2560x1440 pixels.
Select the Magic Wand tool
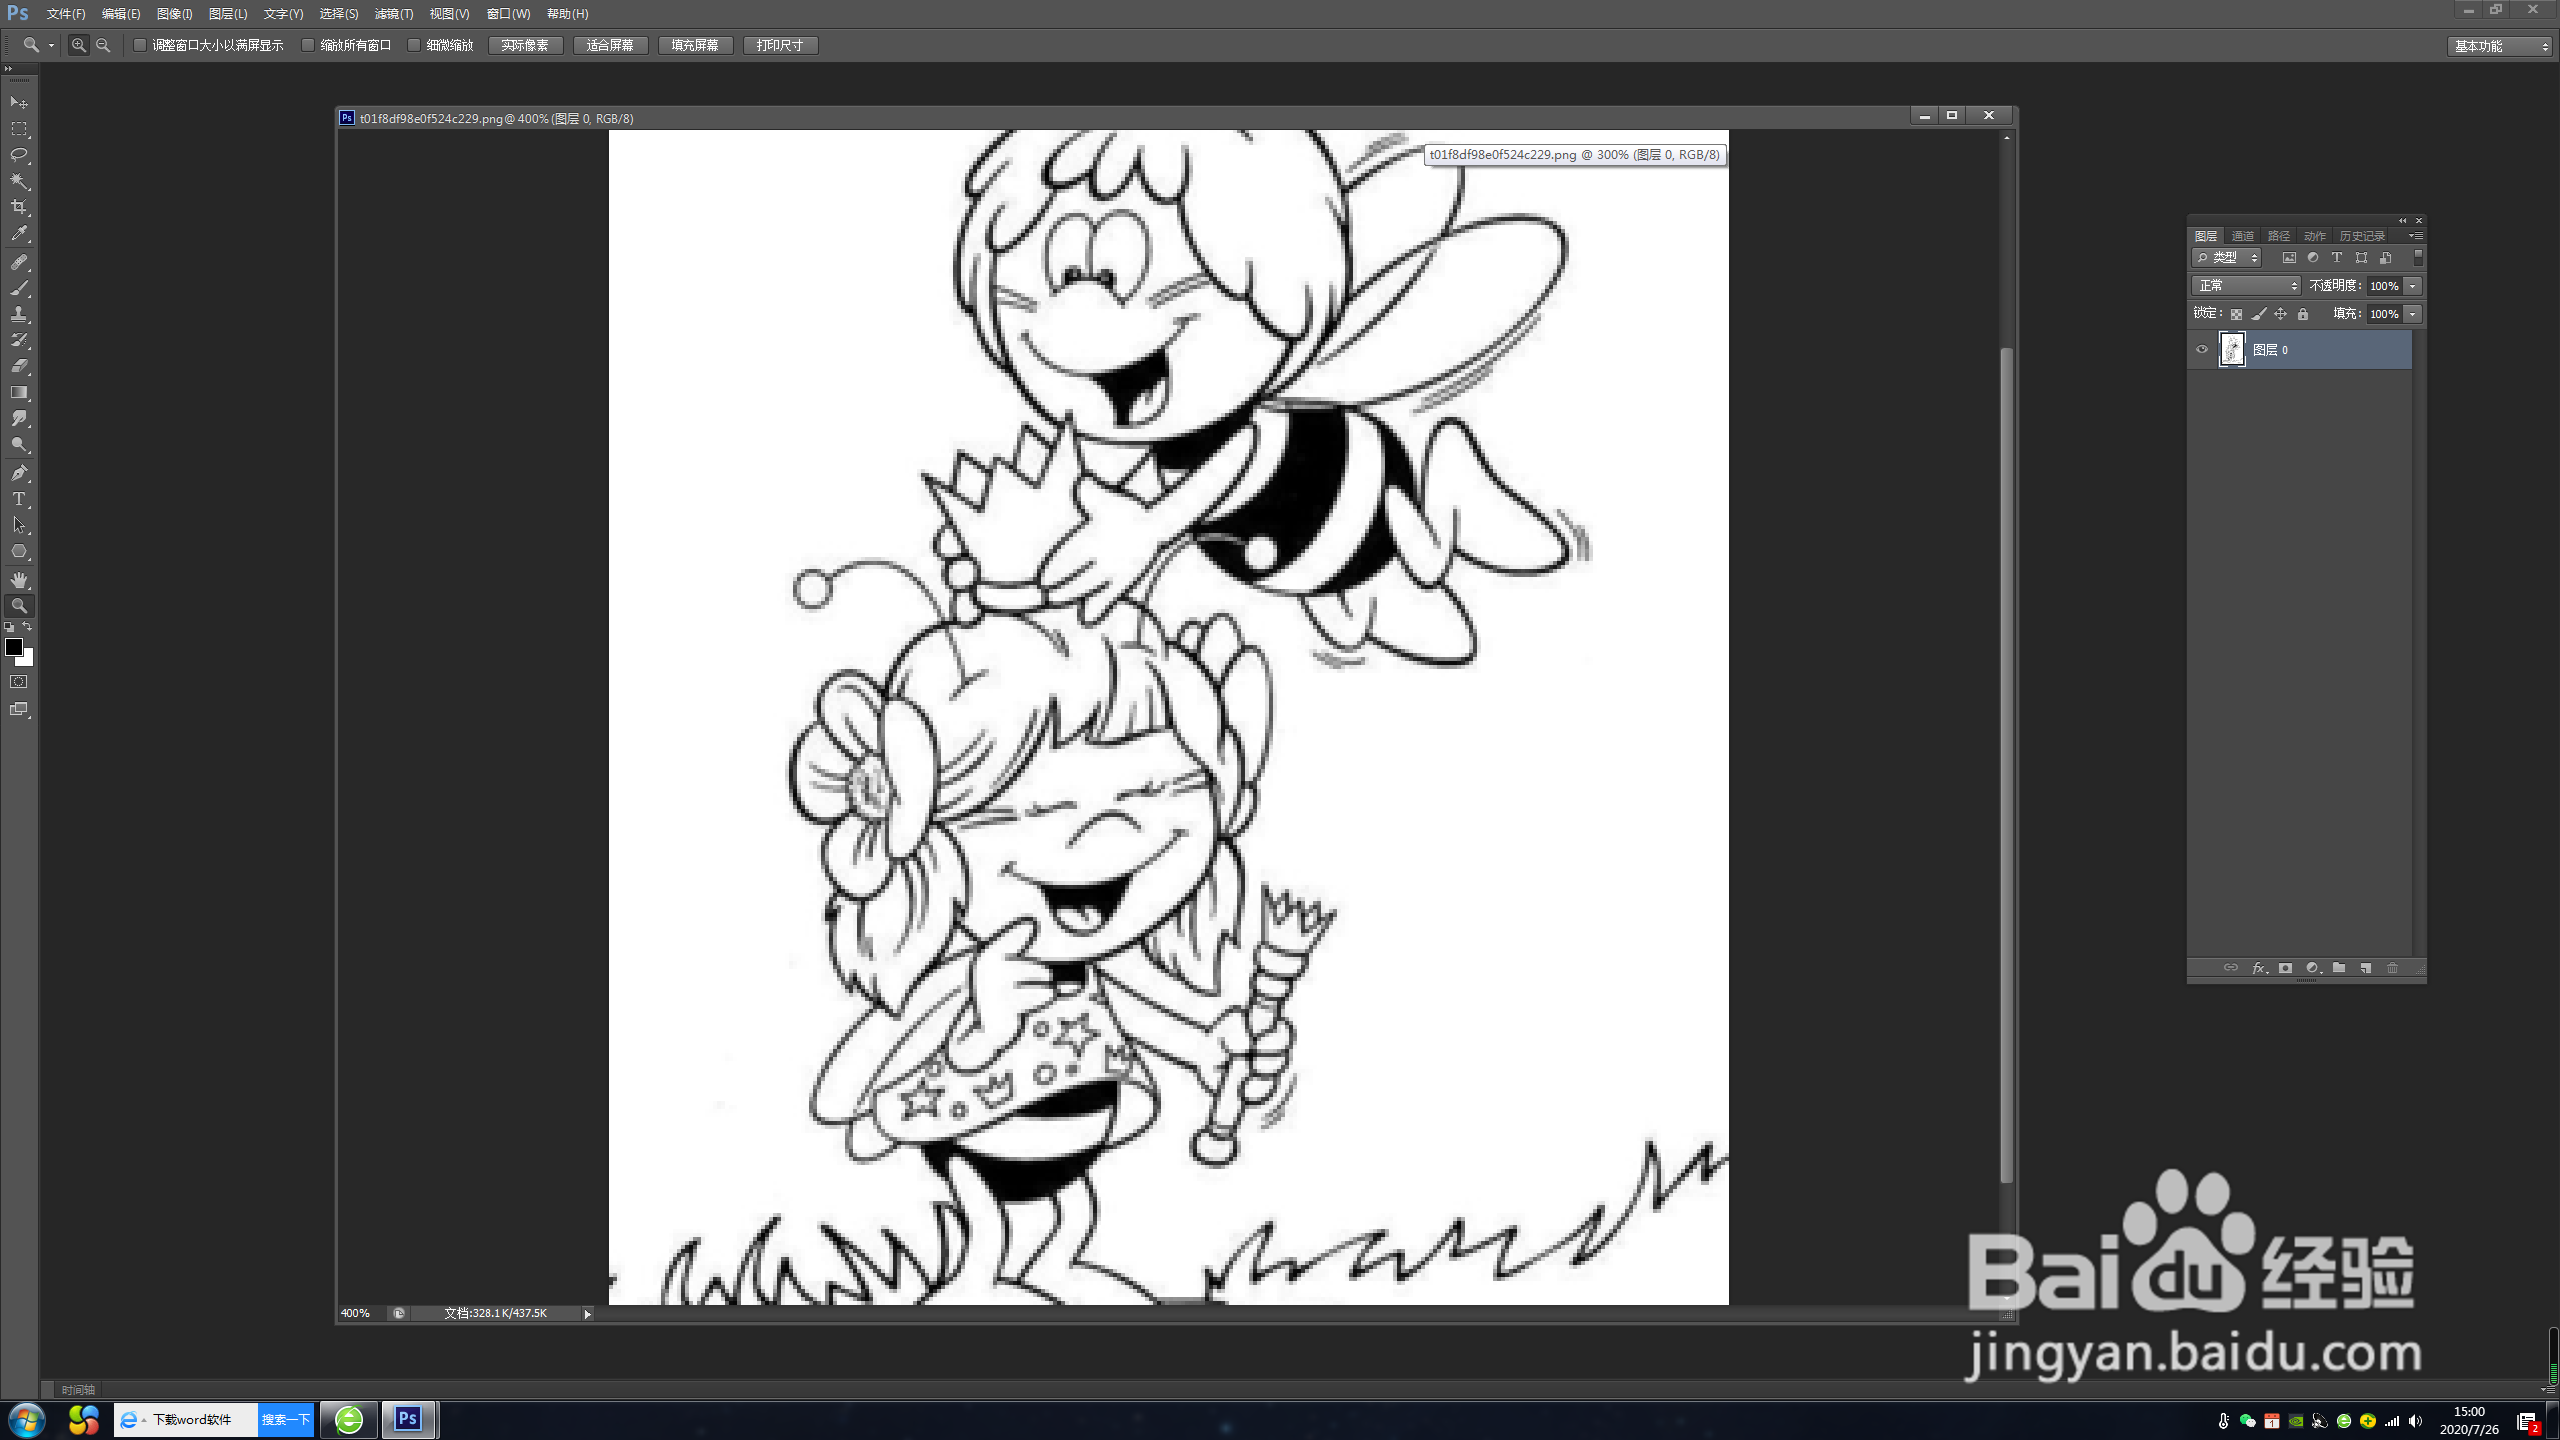pos(19,181)
